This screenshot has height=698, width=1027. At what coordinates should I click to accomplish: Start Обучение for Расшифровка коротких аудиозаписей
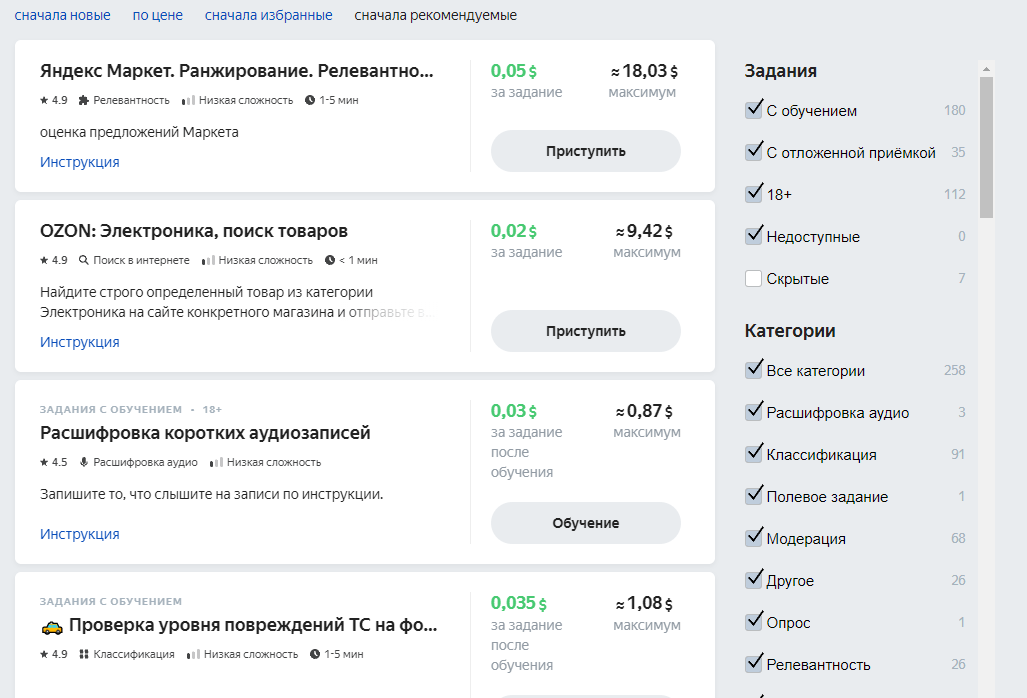pyautogui.click(x=585, y=523)
